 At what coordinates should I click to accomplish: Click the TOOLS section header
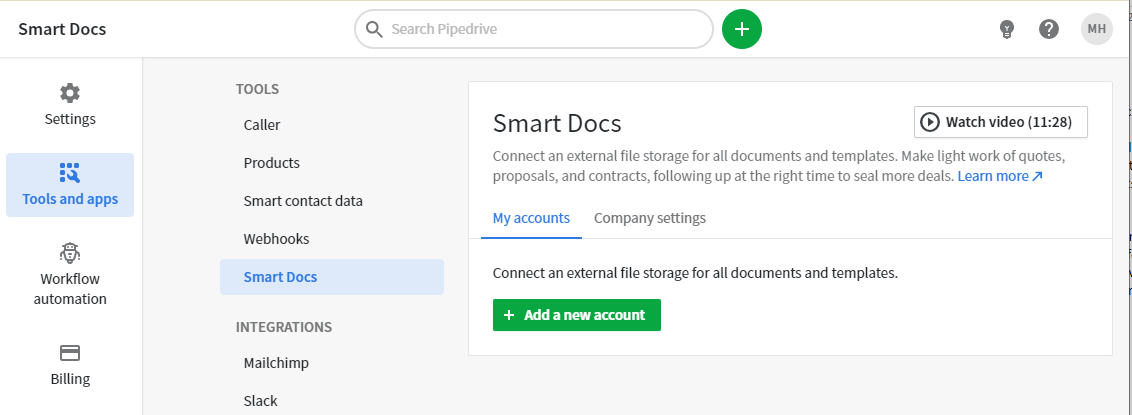[x=257, y=89]
